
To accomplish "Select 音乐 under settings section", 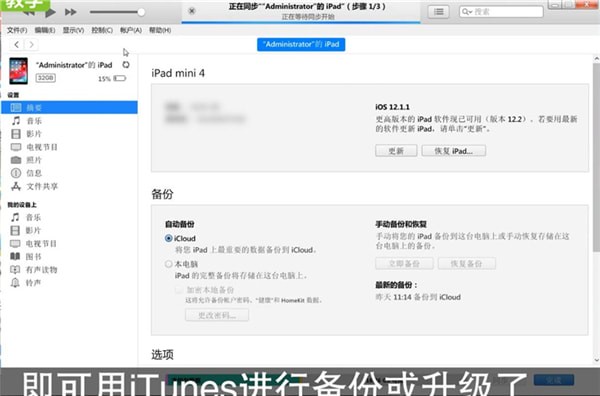I will coord(69,121).
